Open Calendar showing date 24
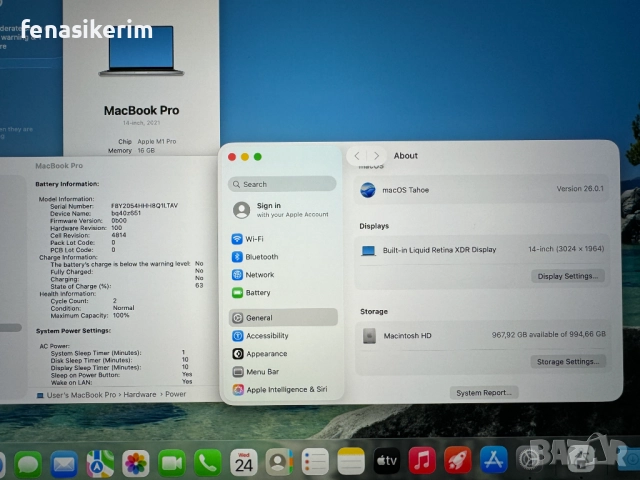Viewport: 640px width, 480px height. (x=244, y=462)
